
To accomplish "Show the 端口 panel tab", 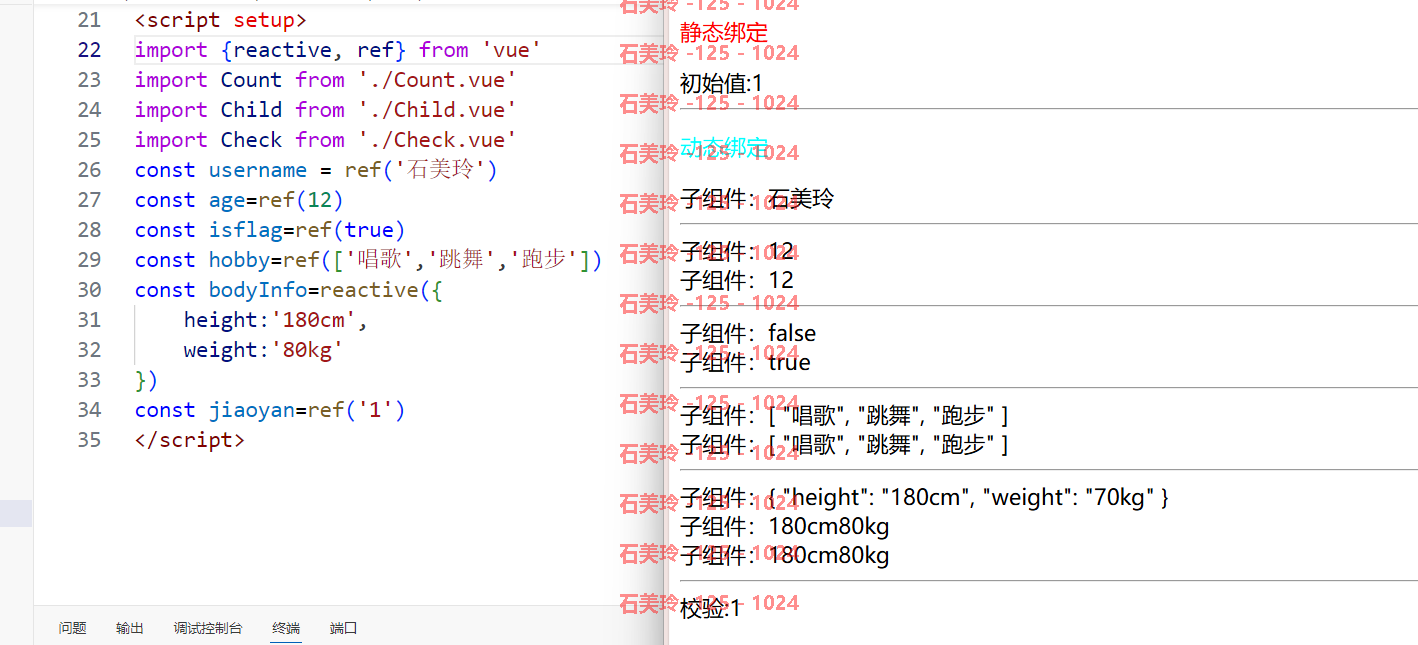I will click(x=344, y=628).
